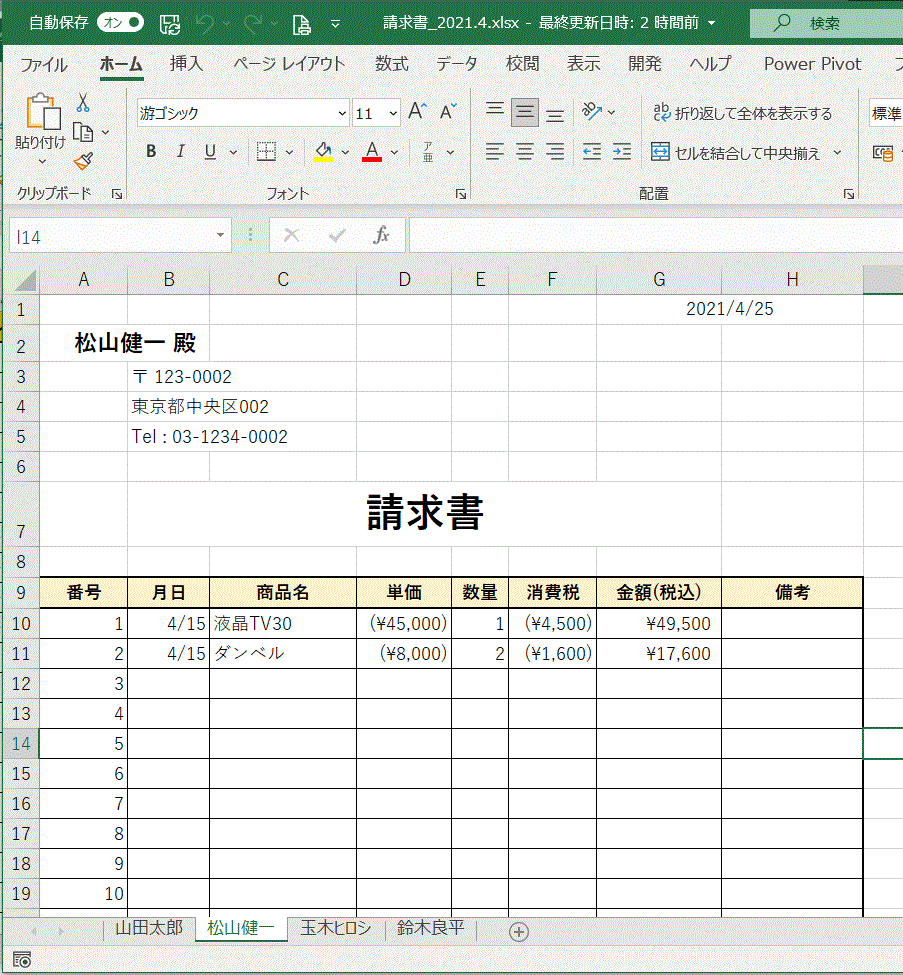This screenshot has height=975, width=903.
Task: Click the Orientation text angle icon
Action: coord(591,113)
